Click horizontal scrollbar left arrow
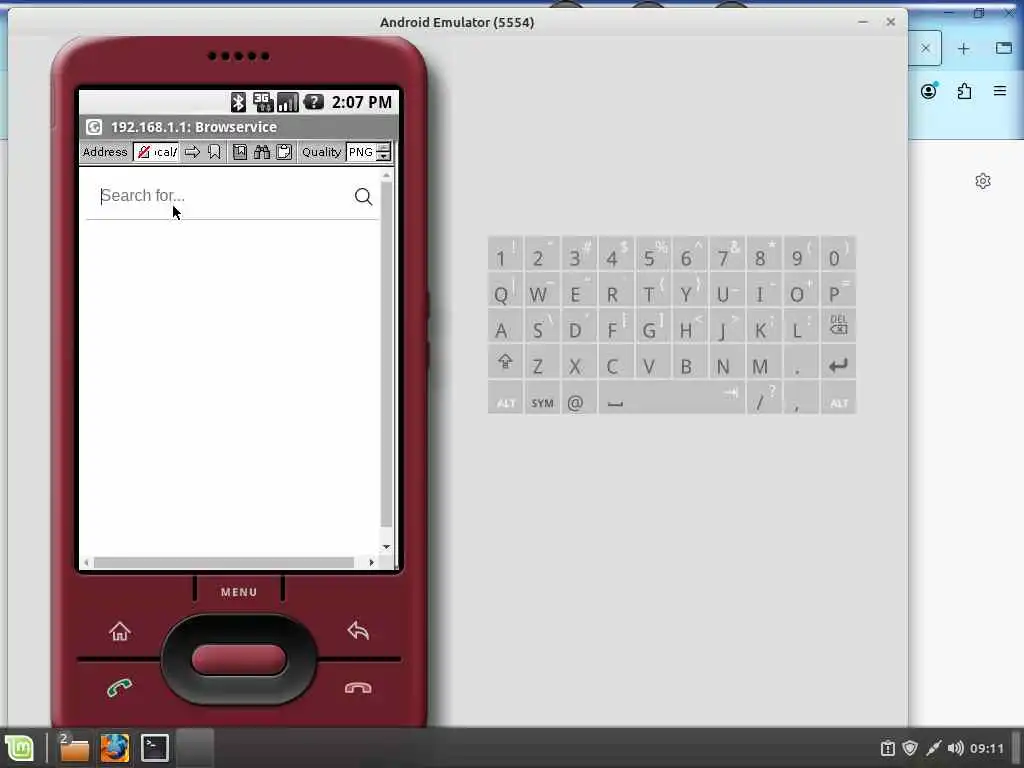 87,562
